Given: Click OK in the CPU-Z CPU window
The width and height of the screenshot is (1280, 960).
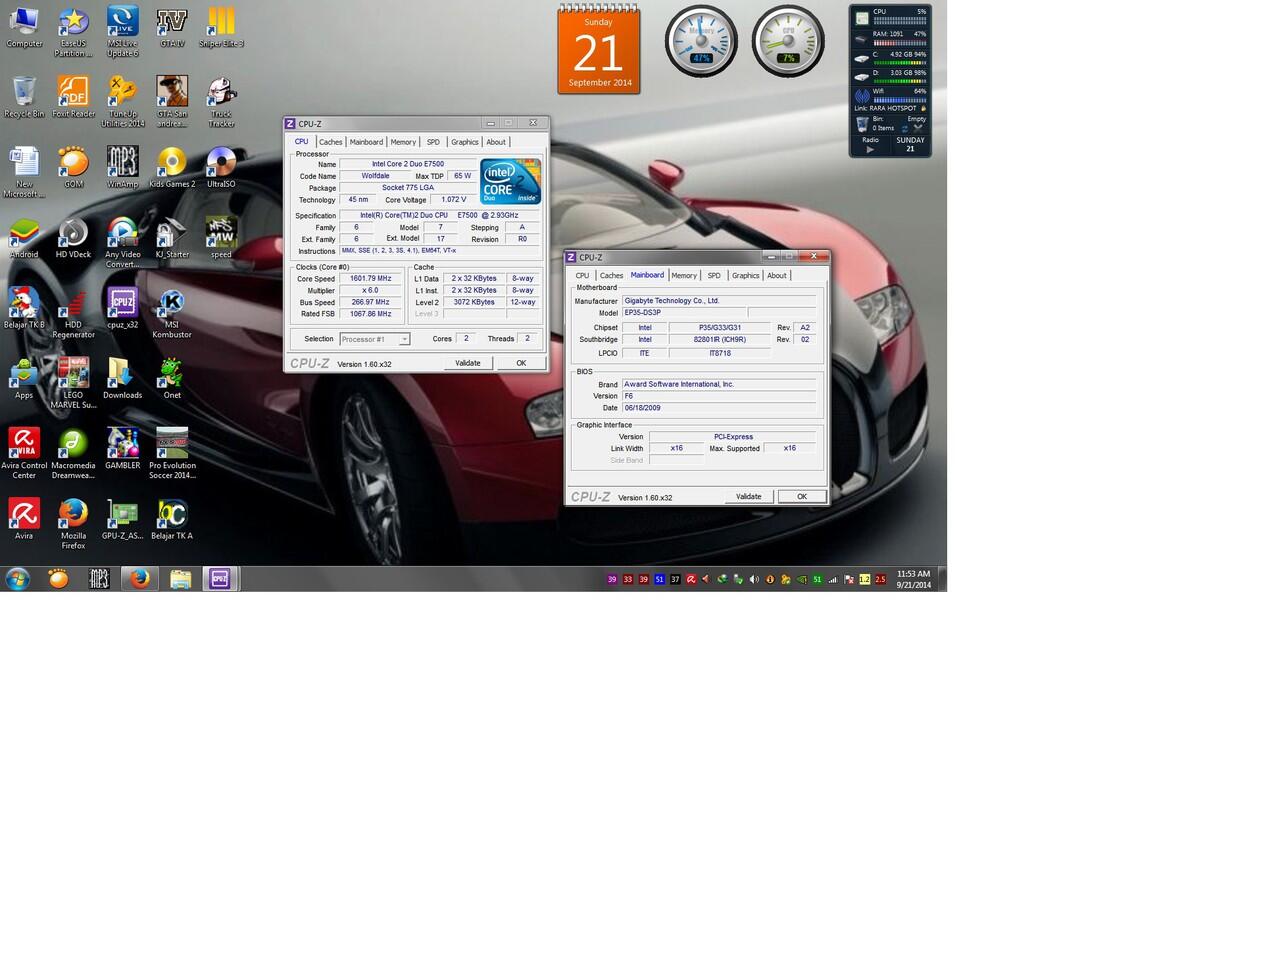Looking at the screenshot, I should click(x=521, y=363).
